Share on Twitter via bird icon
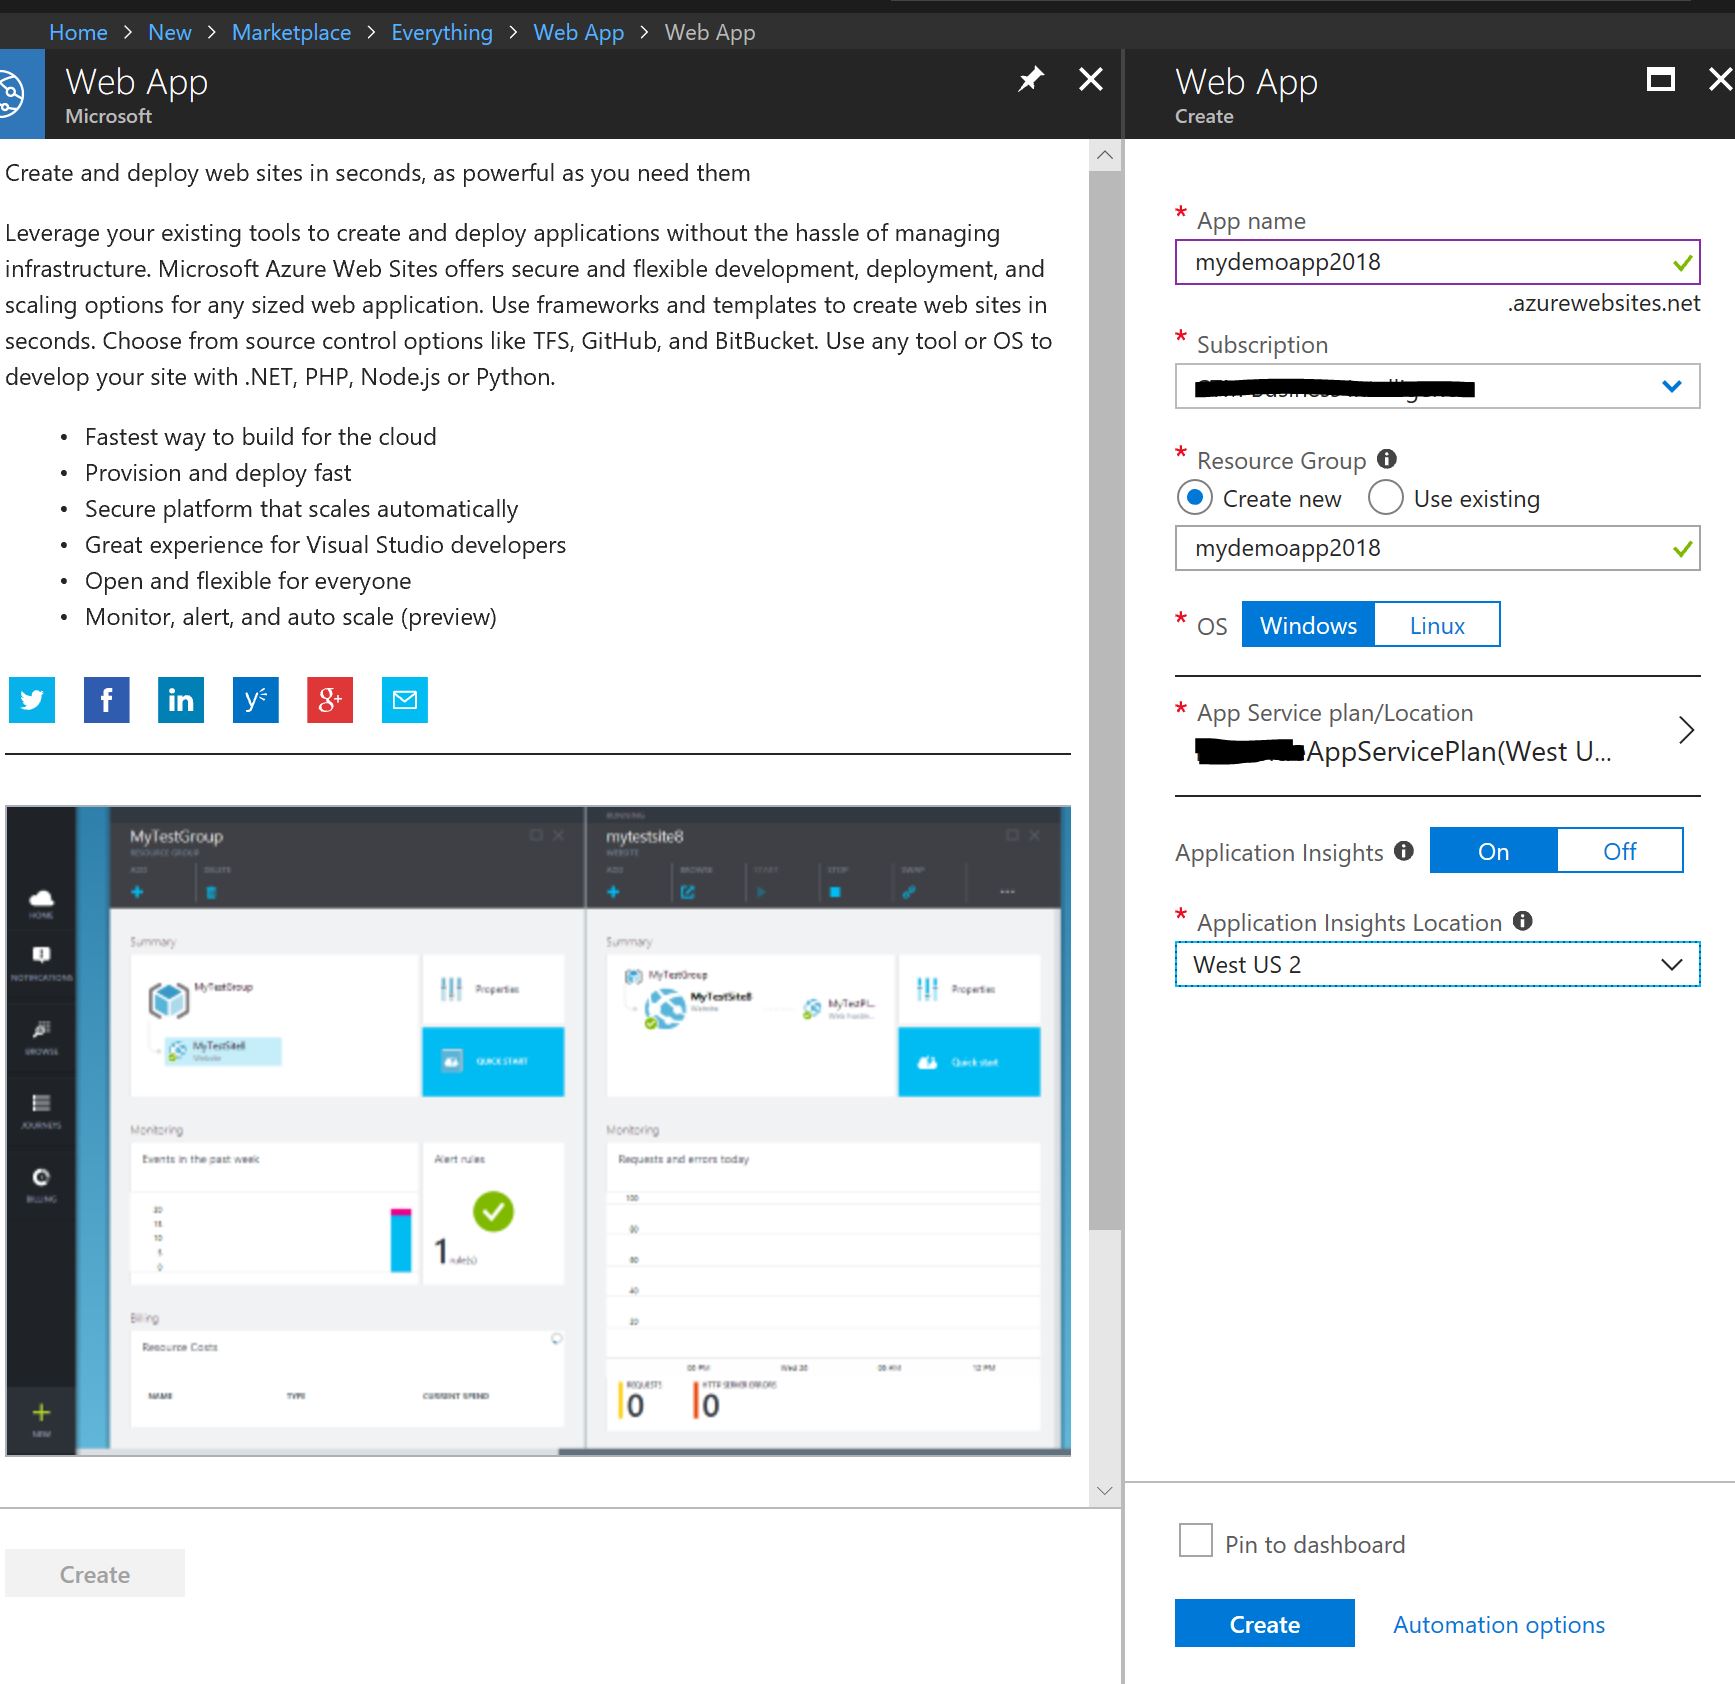 click(x=32, y=700)
